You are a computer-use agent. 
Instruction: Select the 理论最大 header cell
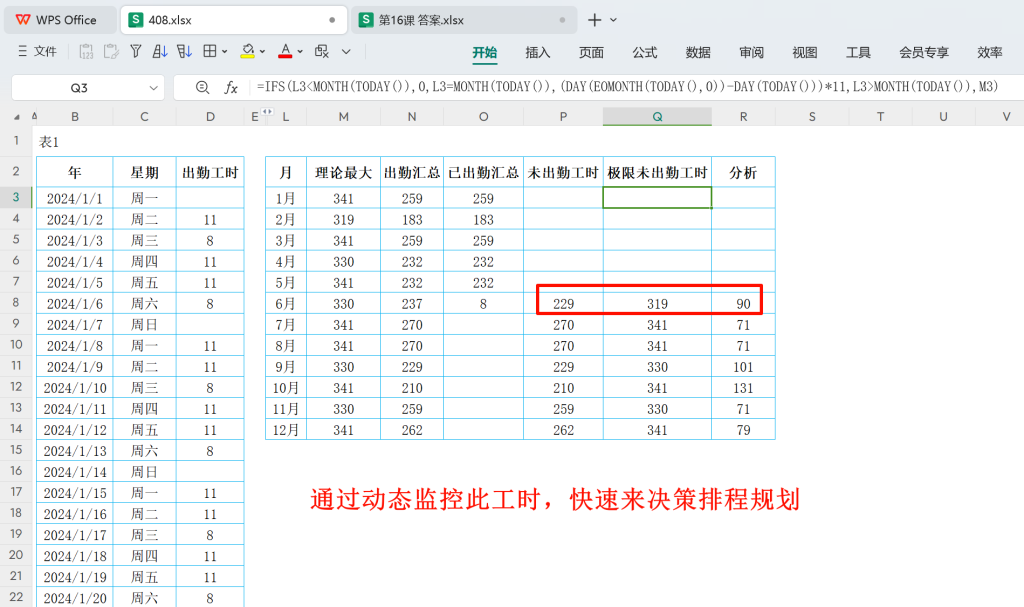click(x=344, y=172)
